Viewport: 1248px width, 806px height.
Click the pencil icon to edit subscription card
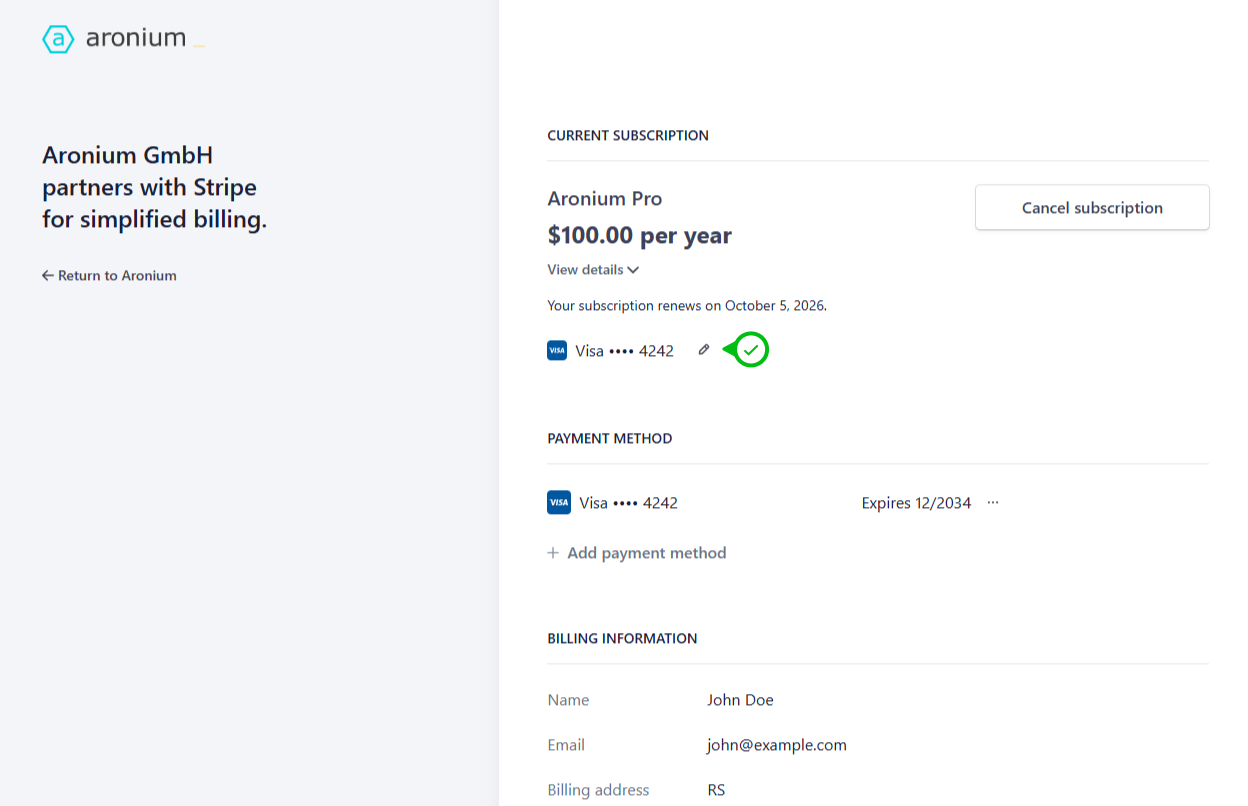point(704,350)
